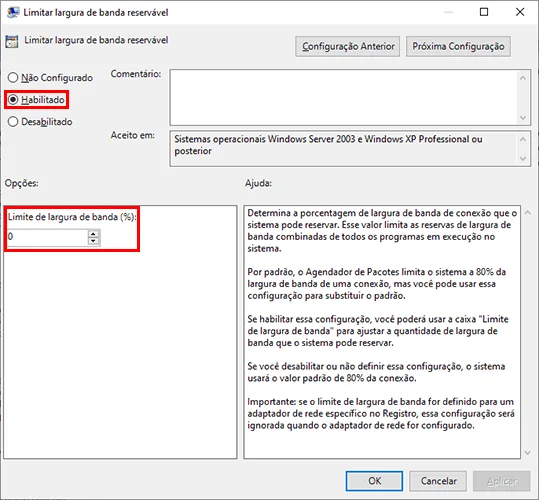
Task: Go to Configuração Anterior
Action: point(348,46)
